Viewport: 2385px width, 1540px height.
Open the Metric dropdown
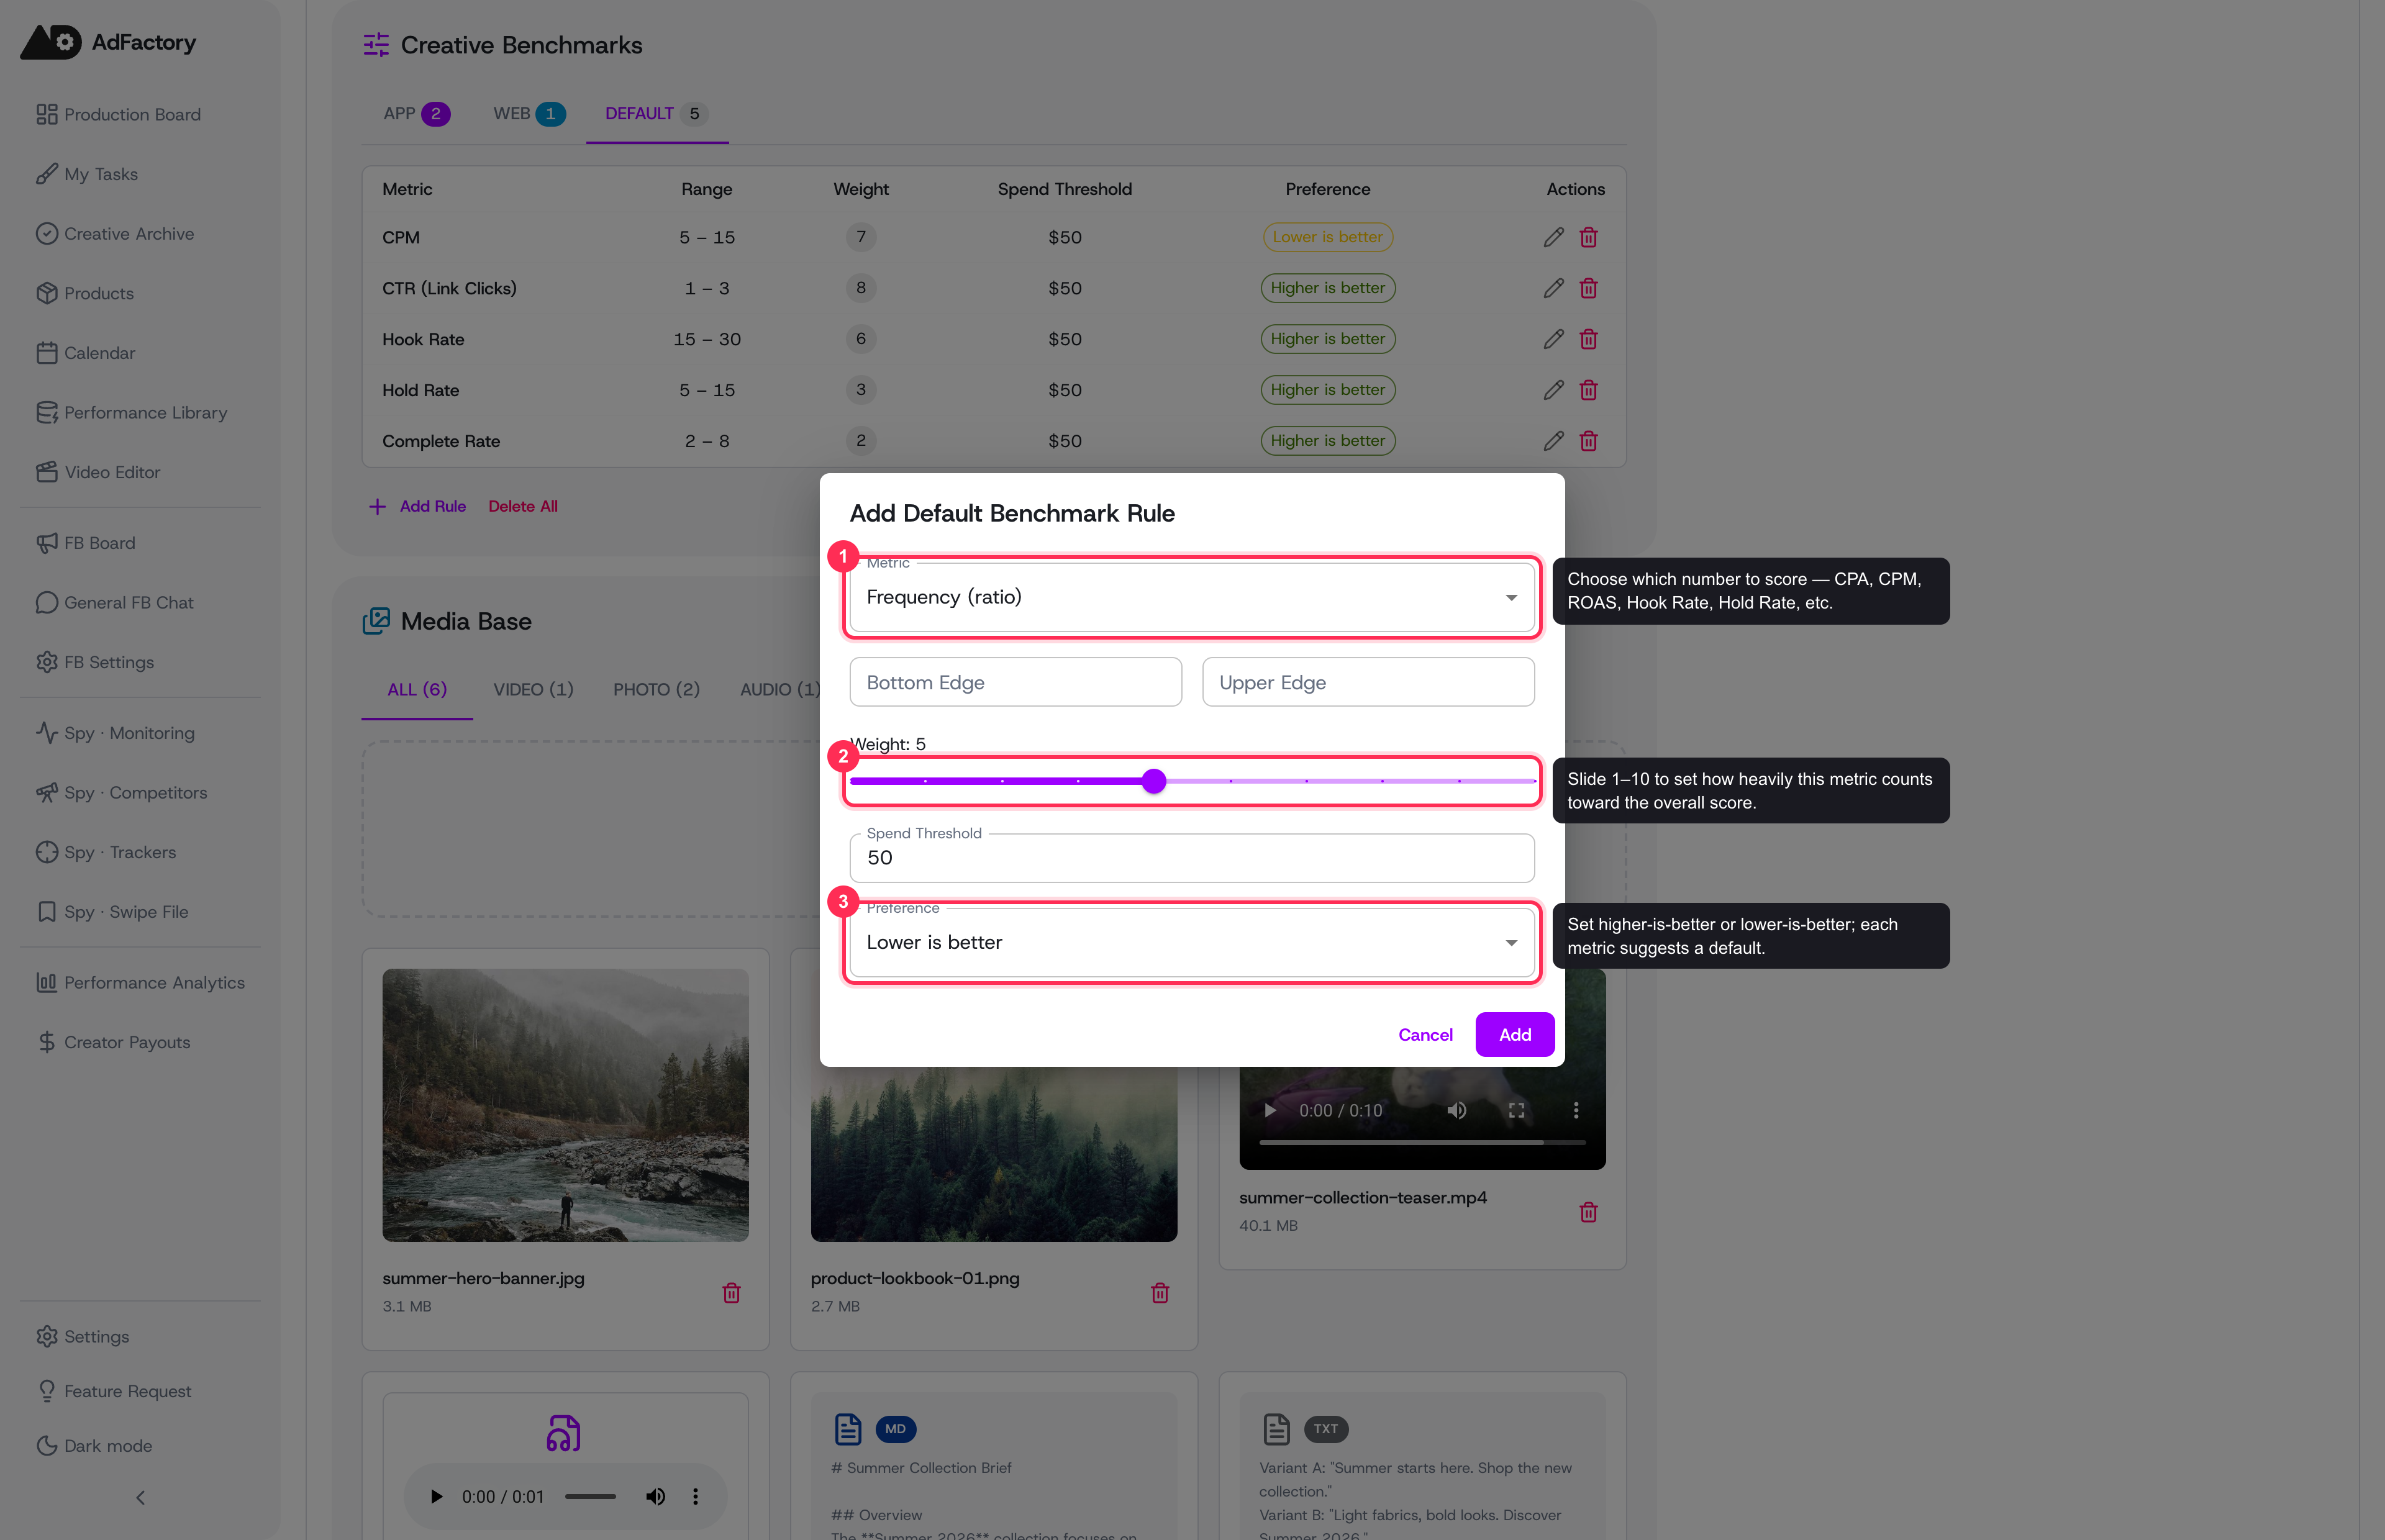tap(1192, 597)
